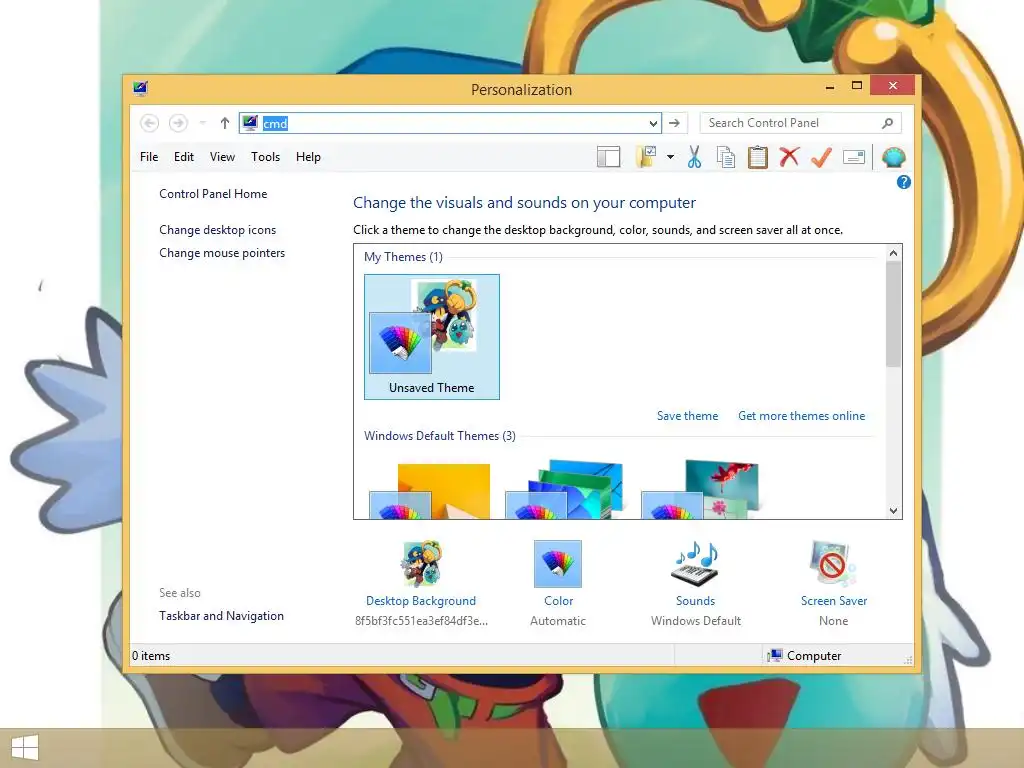Click the folder options toolbar icon

647,157
